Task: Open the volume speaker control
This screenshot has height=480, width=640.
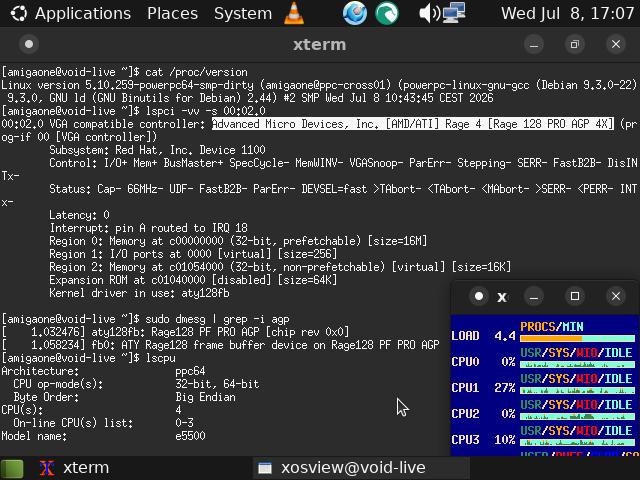Action: (429, 13)
